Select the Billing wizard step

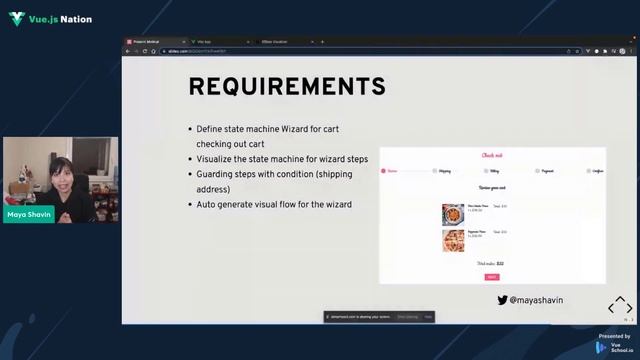coord(491,171)
